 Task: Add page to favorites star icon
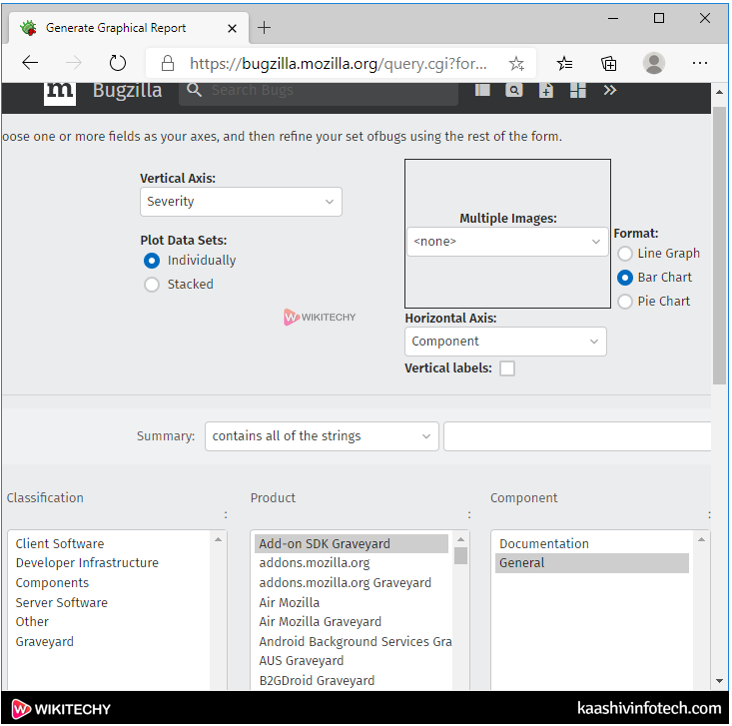point(516,63)
